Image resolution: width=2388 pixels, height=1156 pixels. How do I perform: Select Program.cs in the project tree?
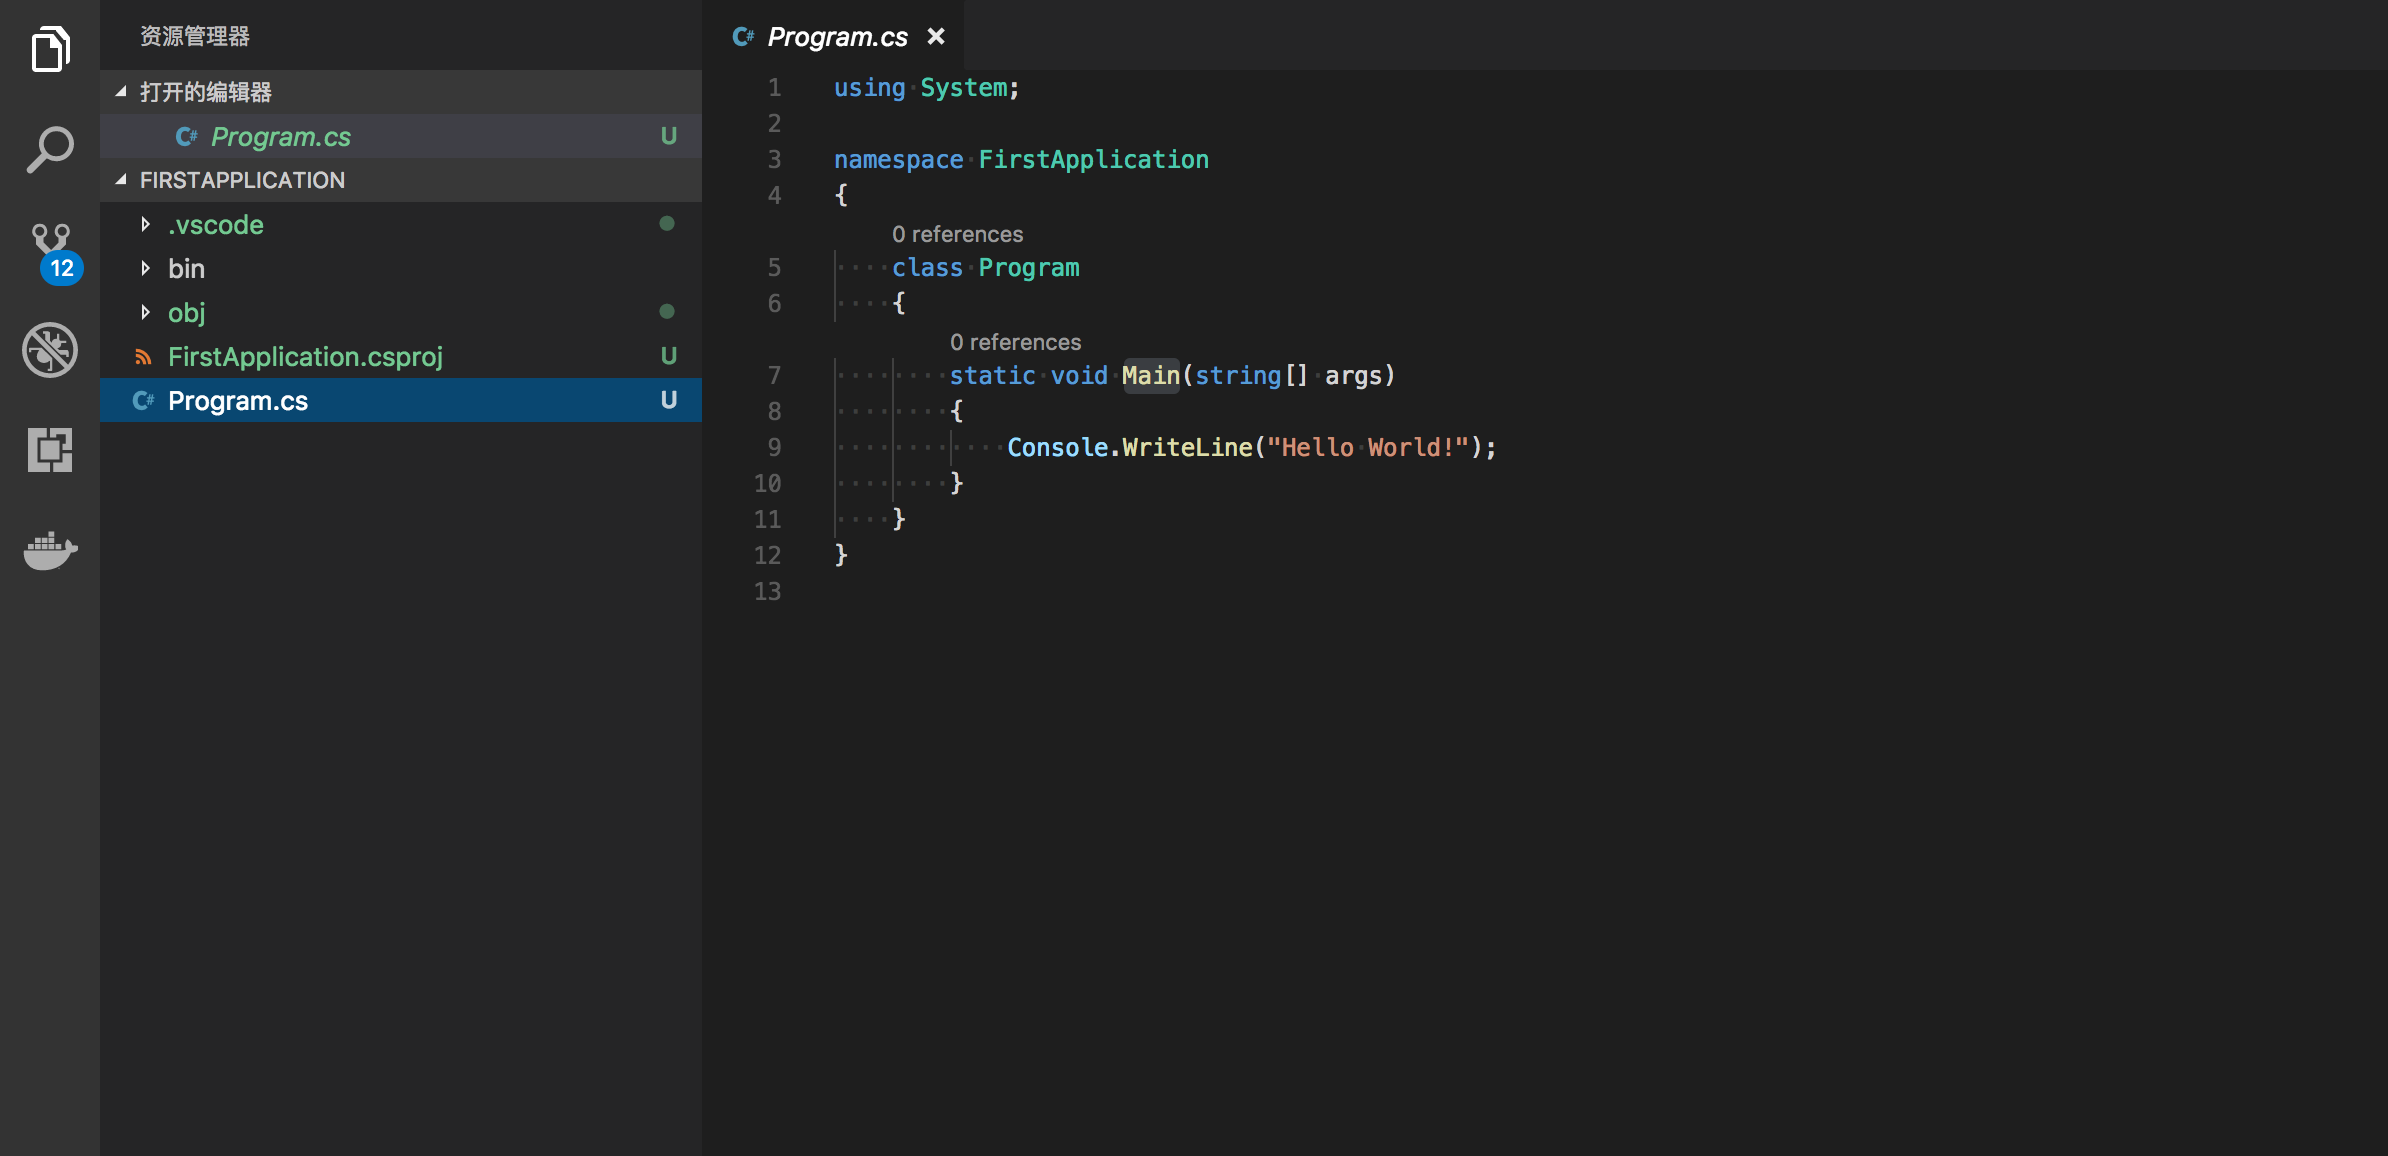pos(401,400)
